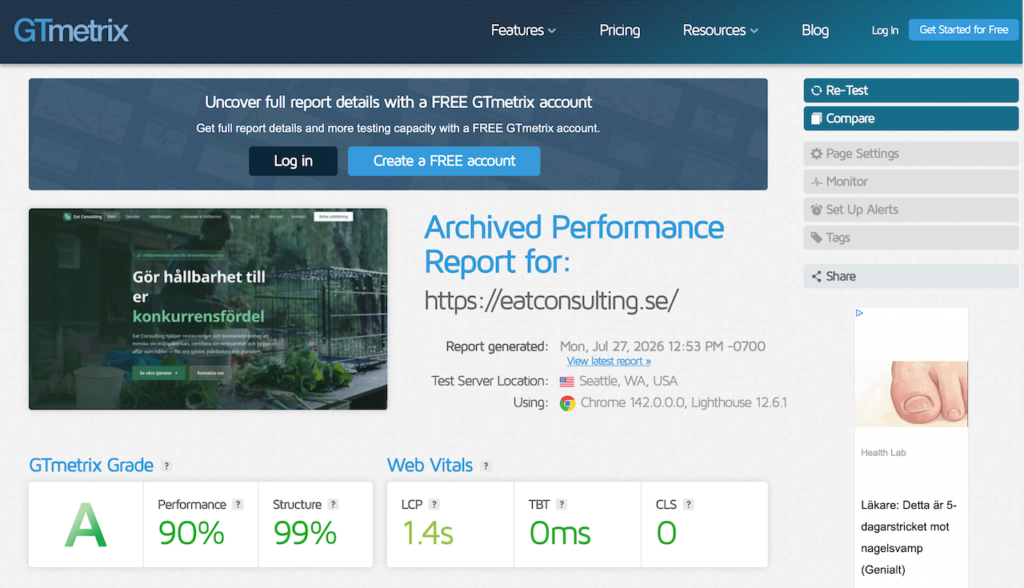Click the ad headline about nagelsvamp
This screenshot has height=588, width=1024.
[x=908, y=537]
